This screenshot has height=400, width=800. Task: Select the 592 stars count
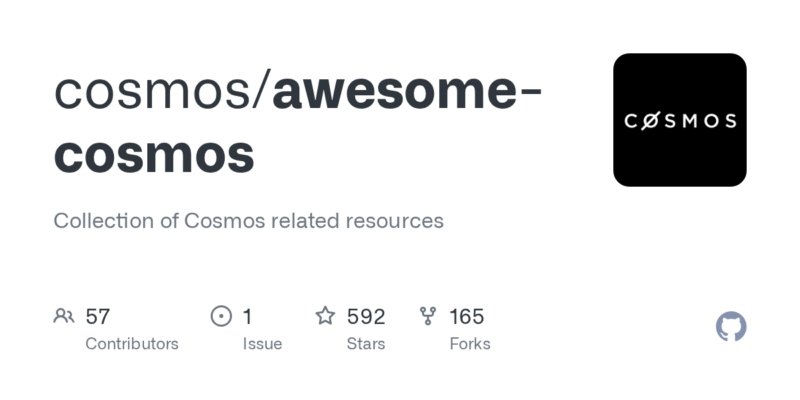coord(366,316)
